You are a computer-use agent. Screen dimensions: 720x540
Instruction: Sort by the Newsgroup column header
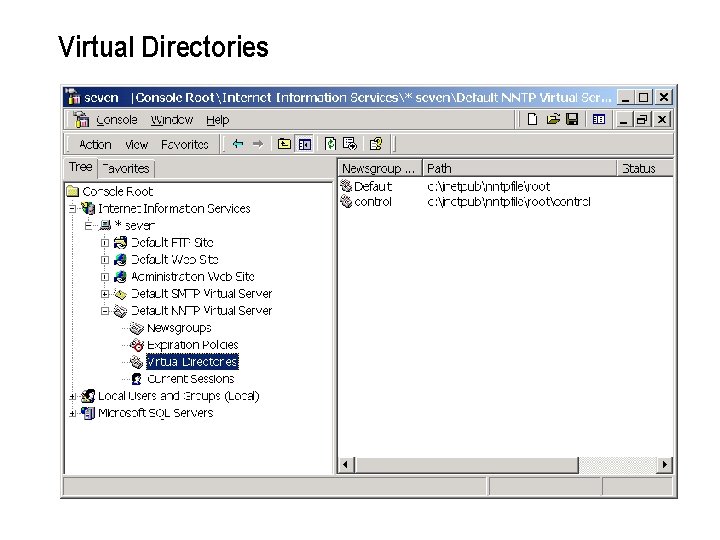(x=379, y=169)
